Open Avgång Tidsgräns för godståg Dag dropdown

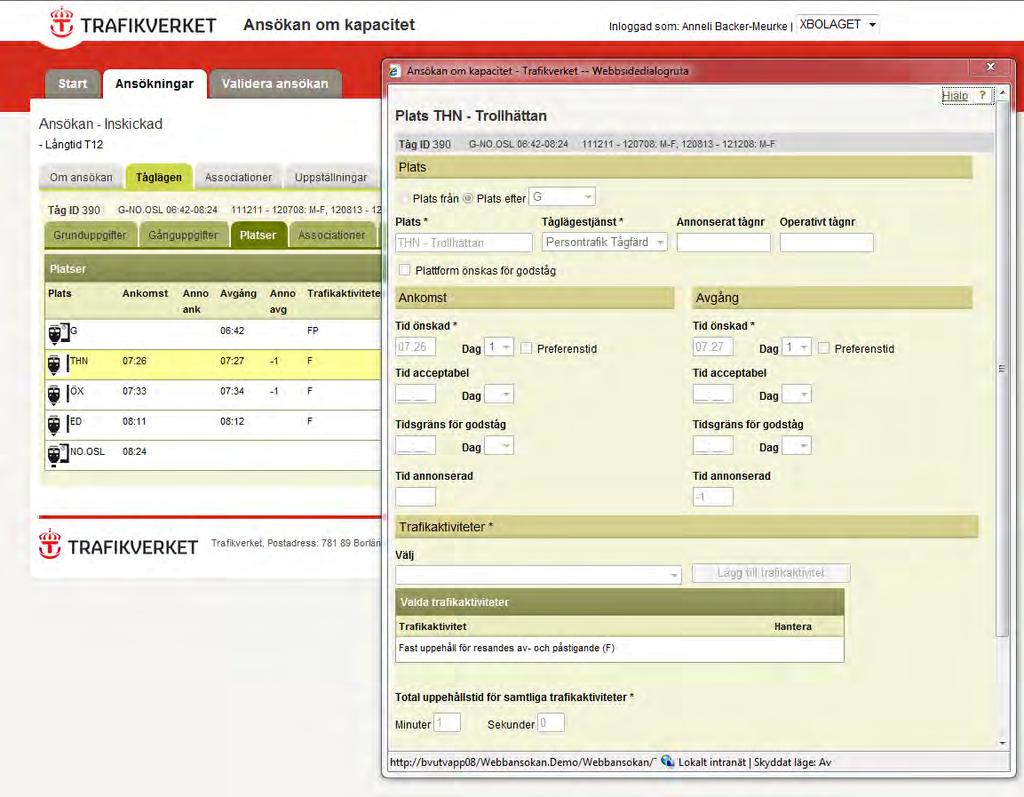pyautogui.click(x=796, y=446)
